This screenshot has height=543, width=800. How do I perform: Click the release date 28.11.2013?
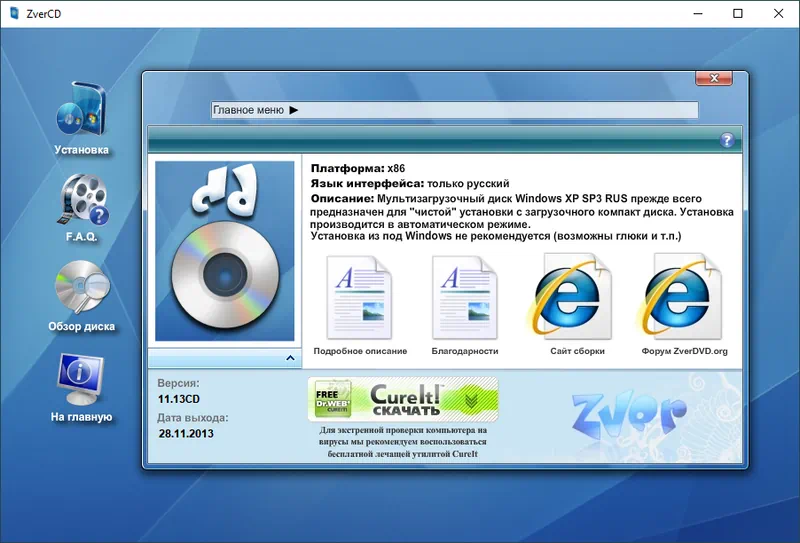click(186, 434)
